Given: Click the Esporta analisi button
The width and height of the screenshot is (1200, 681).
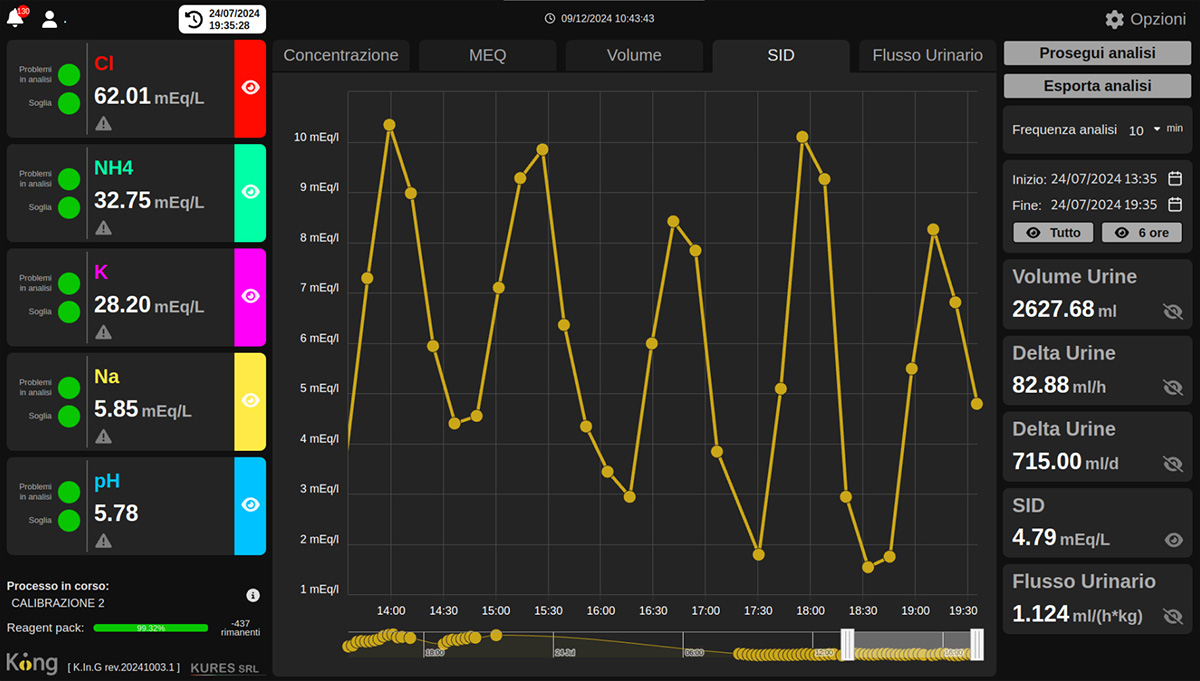Looking at the screenshot, I should 1097,86.
